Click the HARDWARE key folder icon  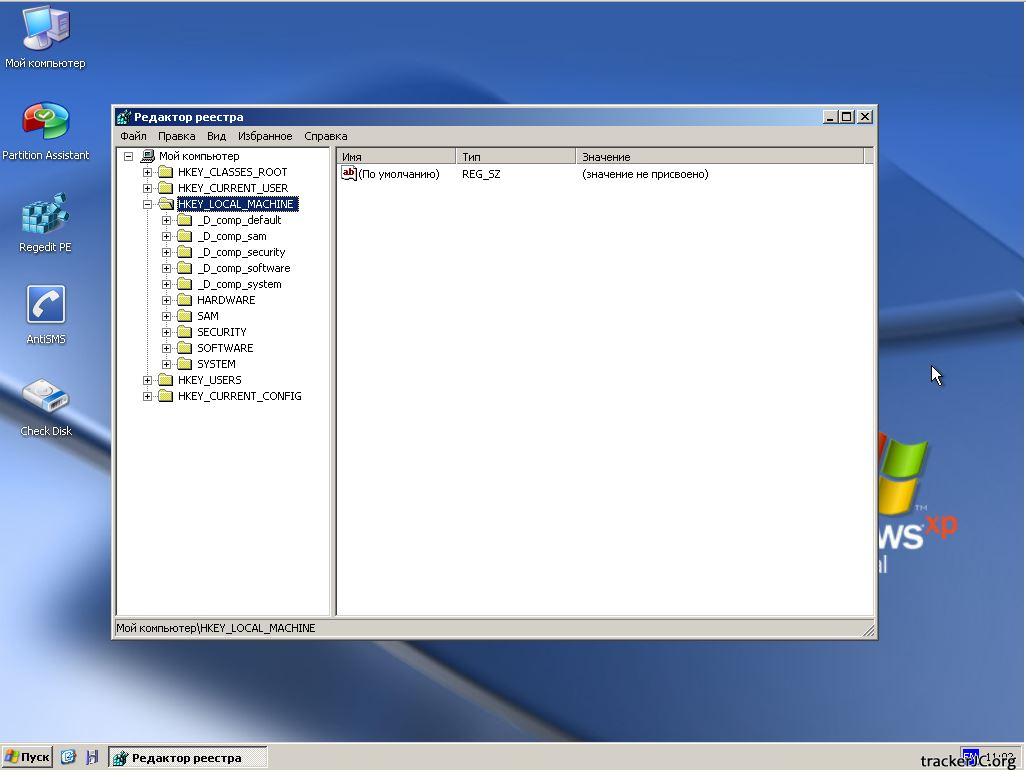tap(184, 300)
